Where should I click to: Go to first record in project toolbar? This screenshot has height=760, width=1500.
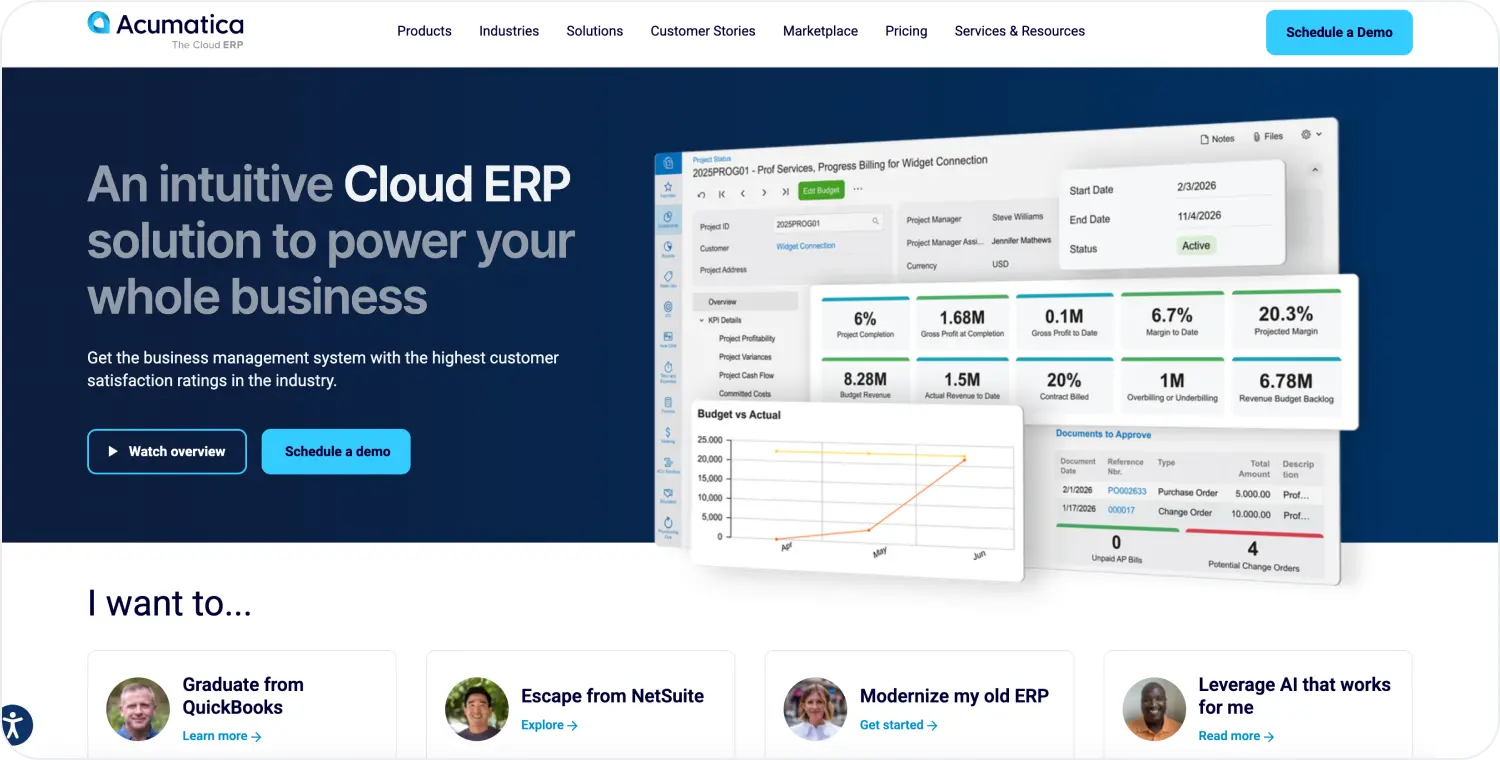722,194
